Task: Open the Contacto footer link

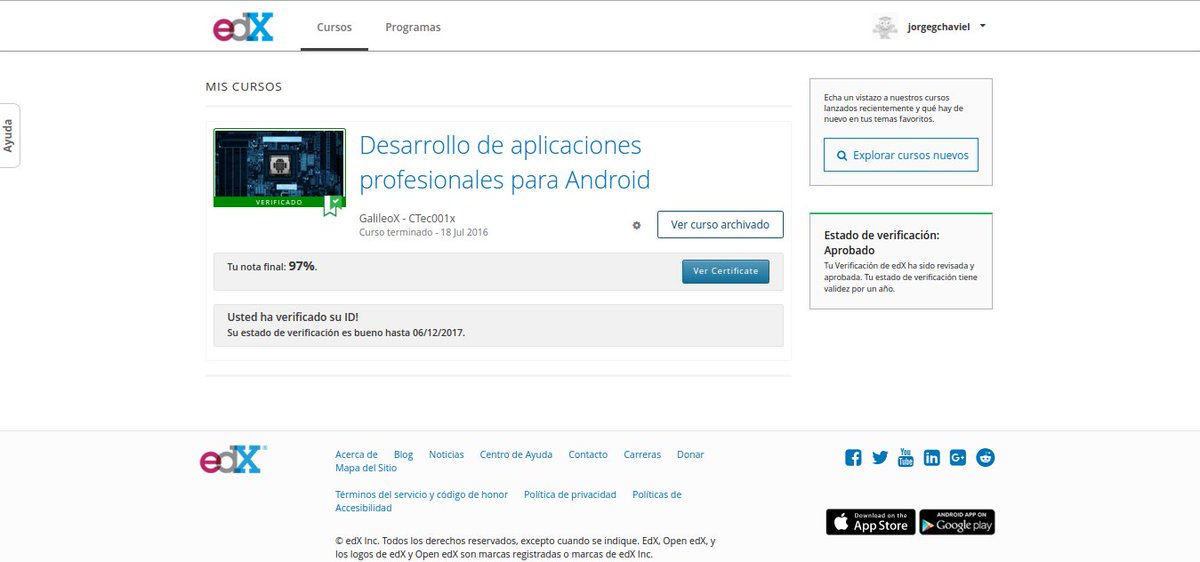Action: coord(588,454)
